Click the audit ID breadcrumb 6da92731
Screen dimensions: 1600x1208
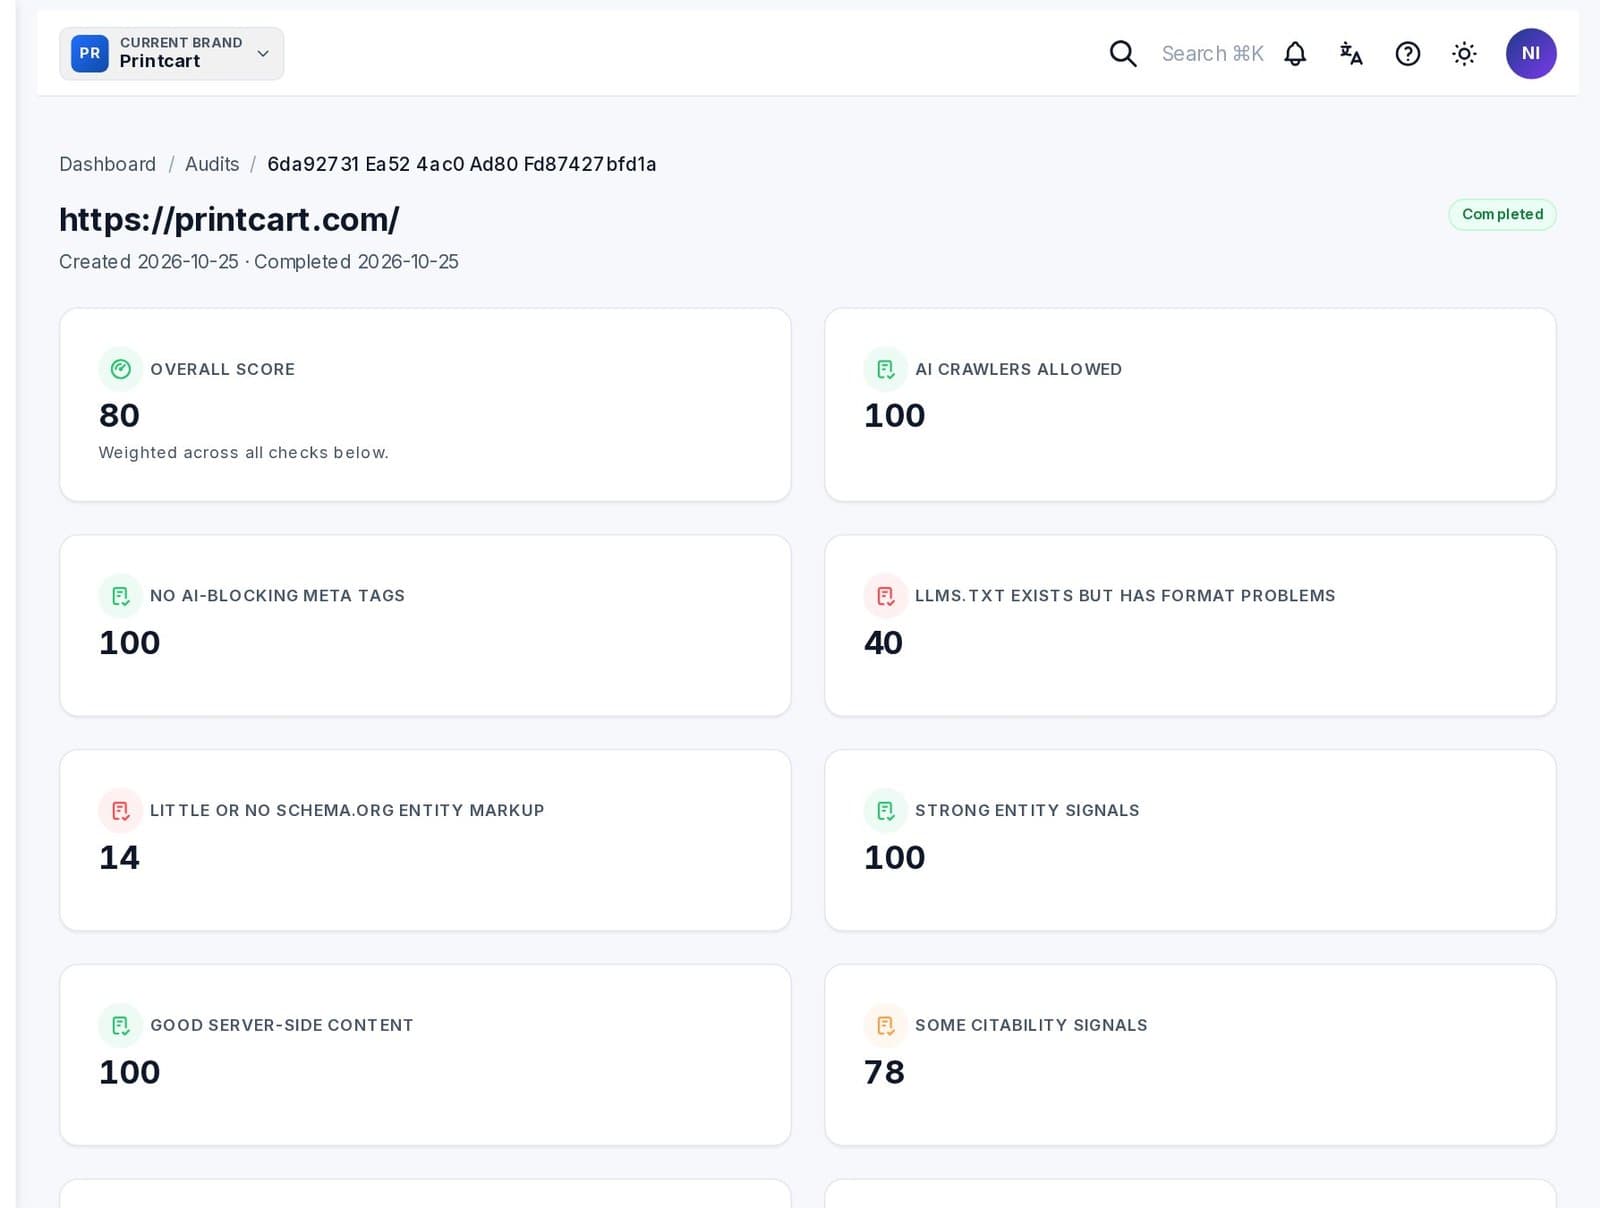[462, 164]
